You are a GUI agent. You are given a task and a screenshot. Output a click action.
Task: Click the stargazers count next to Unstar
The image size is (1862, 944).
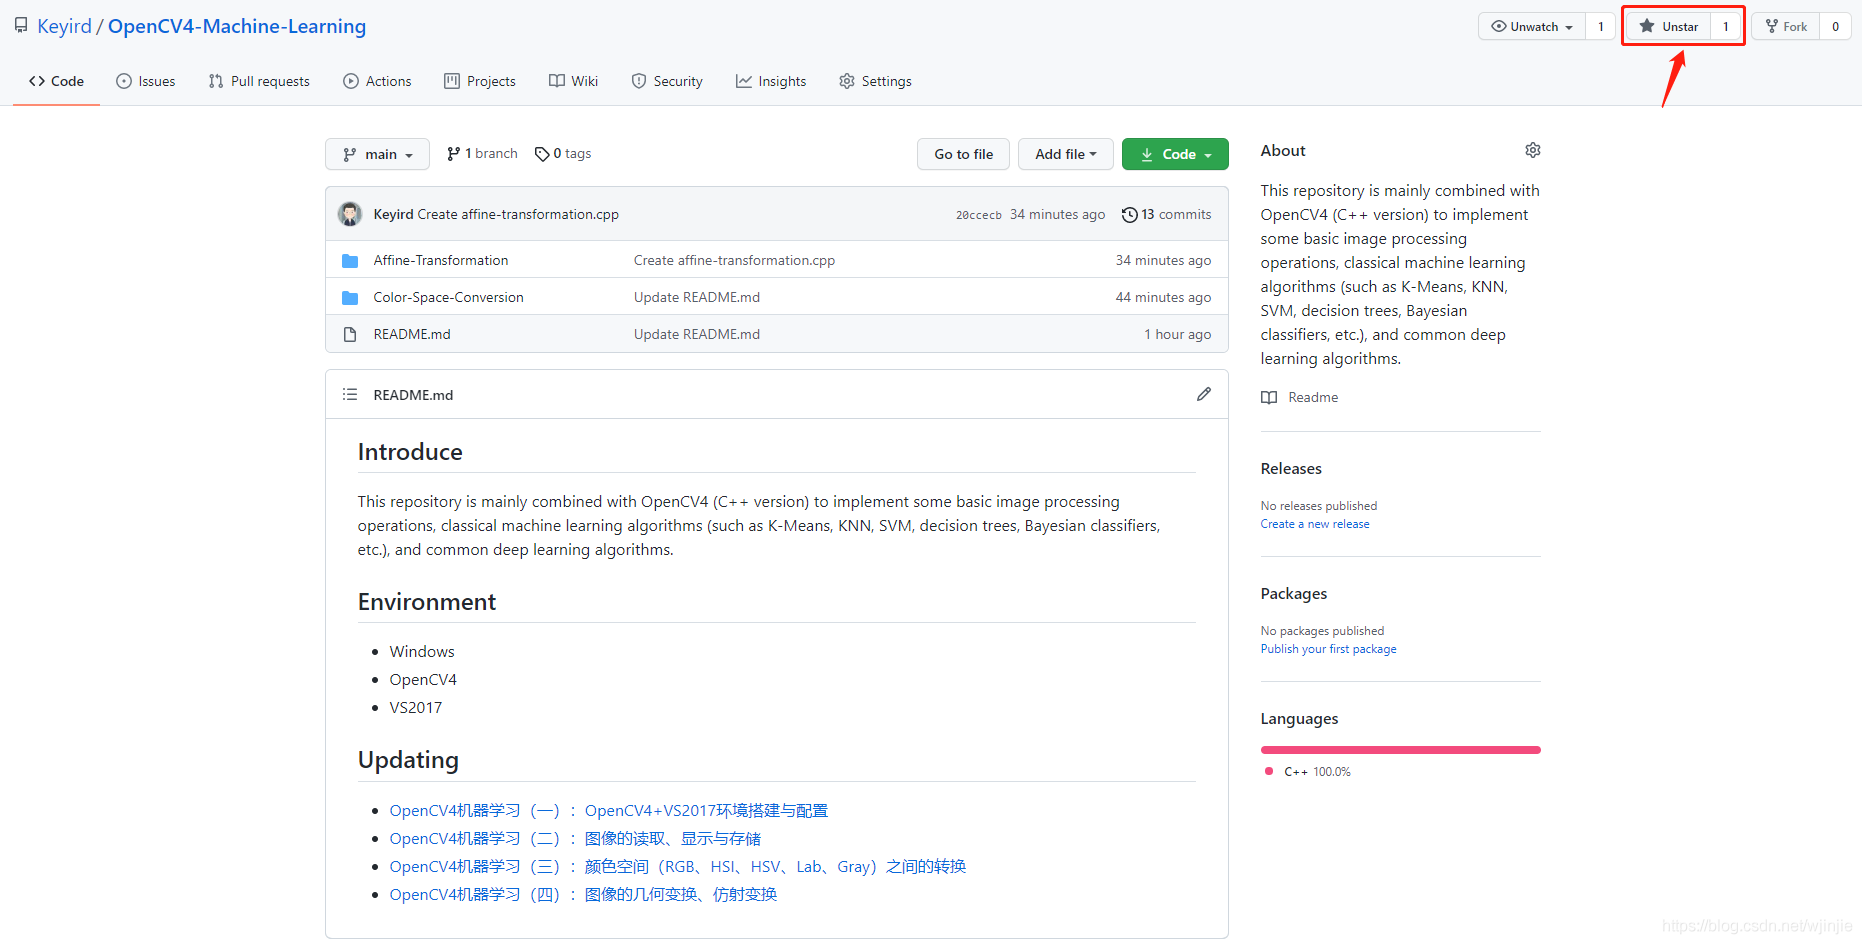click(1726, 27)
